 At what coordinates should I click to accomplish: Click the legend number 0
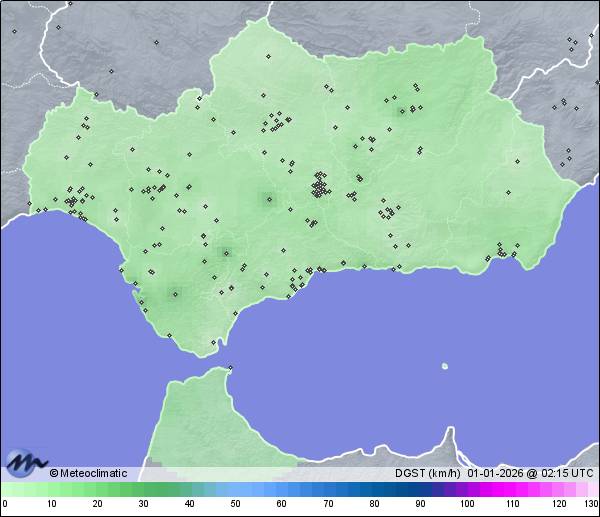tap(5, 504)
